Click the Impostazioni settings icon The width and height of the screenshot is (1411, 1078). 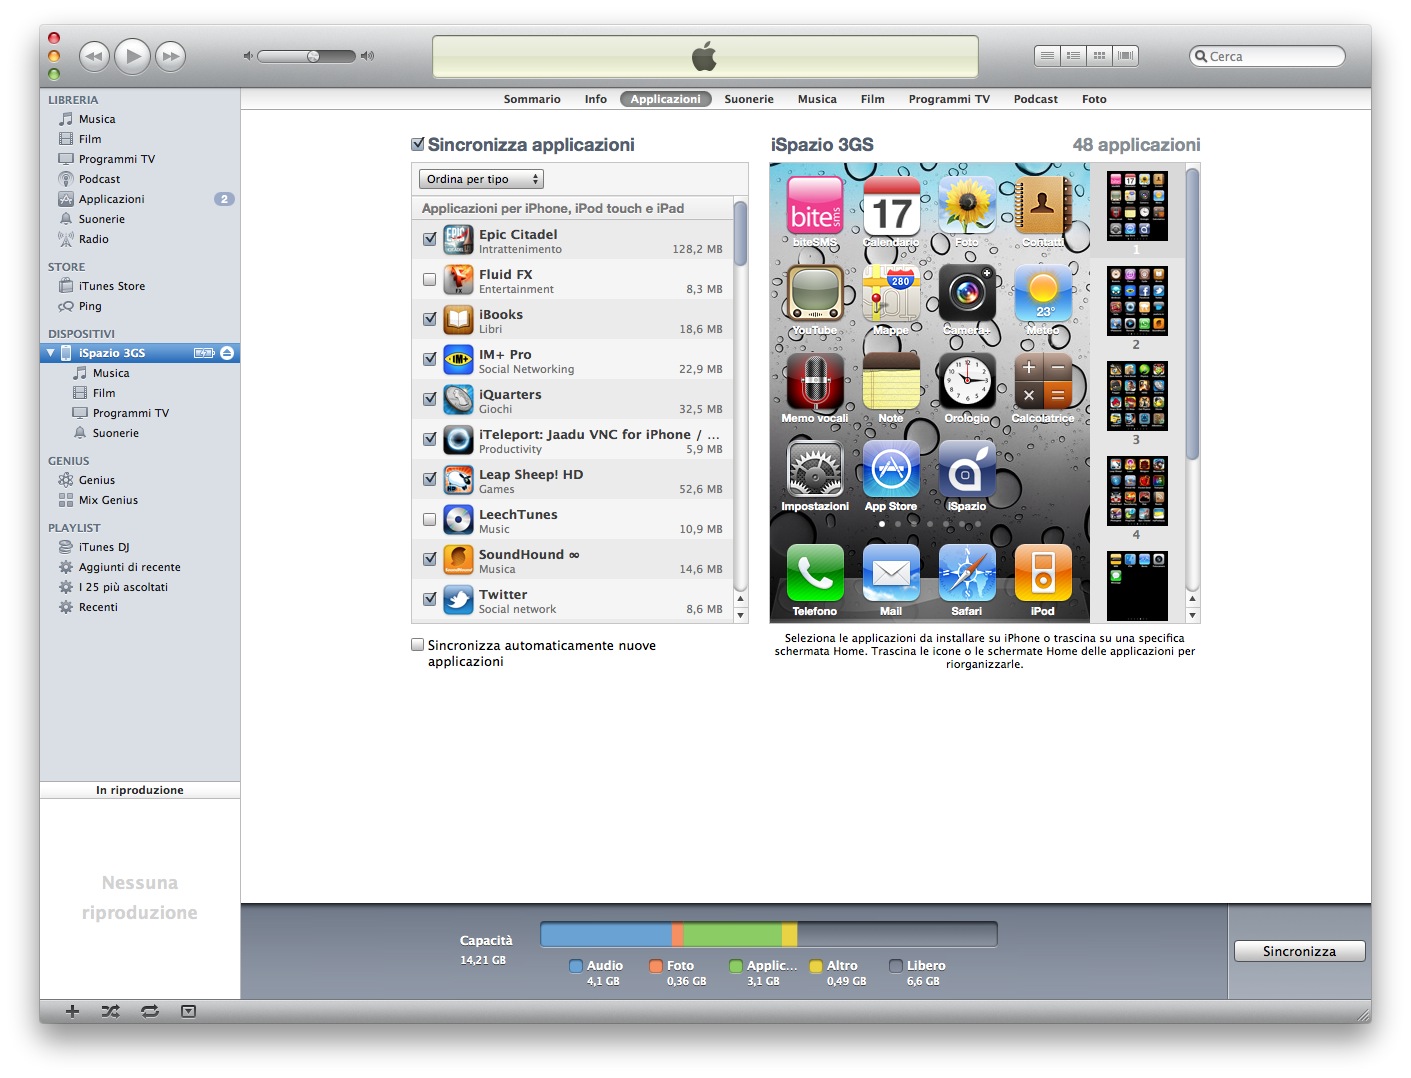click(x=814, y=470)
